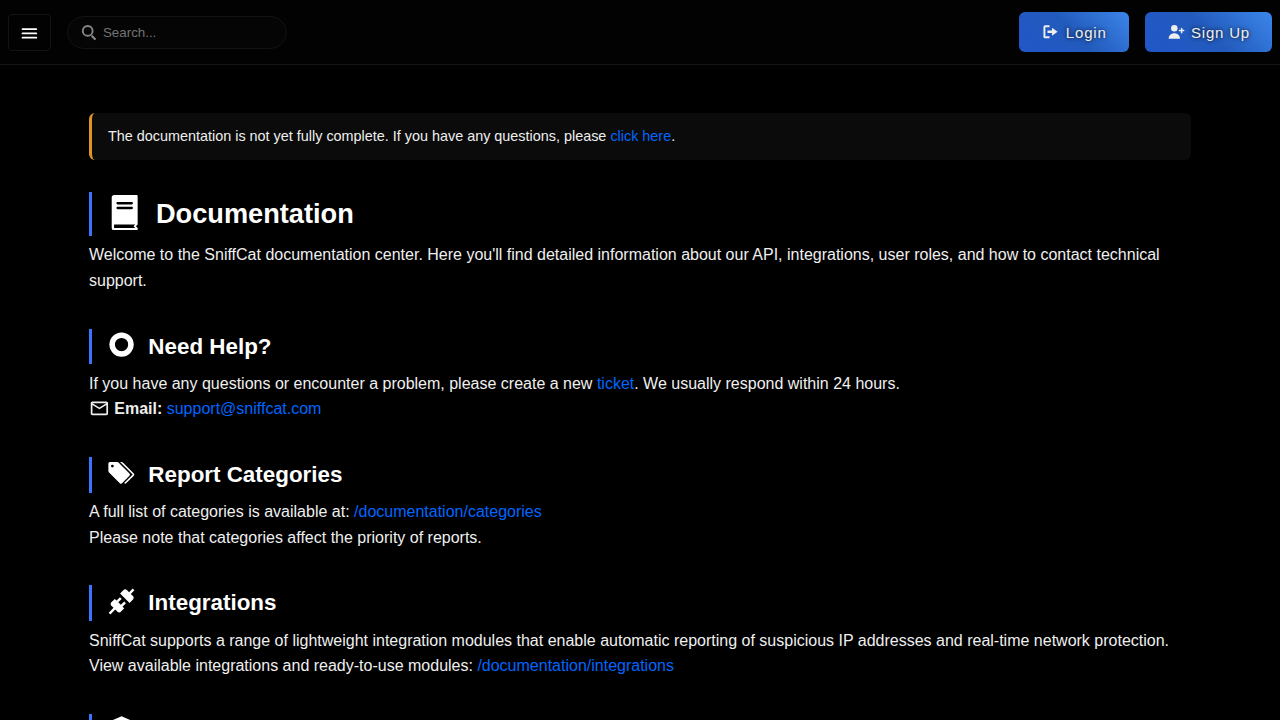Click the Integrations heading text
Screen dimensions: 1280x720
[212, 602]
